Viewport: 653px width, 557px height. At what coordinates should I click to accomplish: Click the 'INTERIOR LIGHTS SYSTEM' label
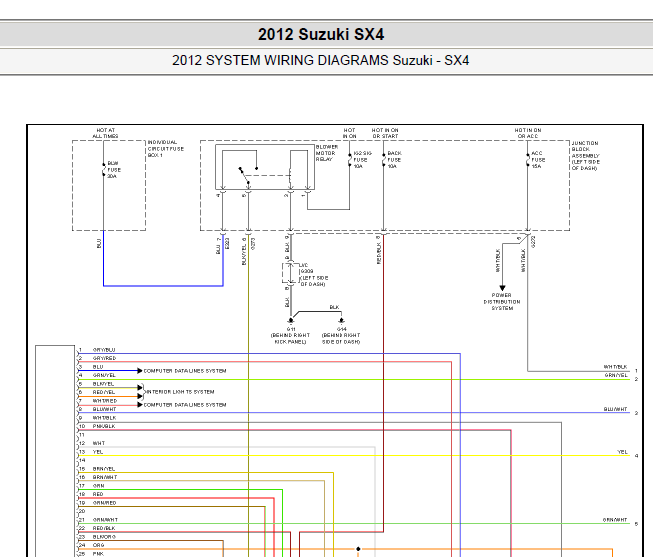(x=180, y=392)
